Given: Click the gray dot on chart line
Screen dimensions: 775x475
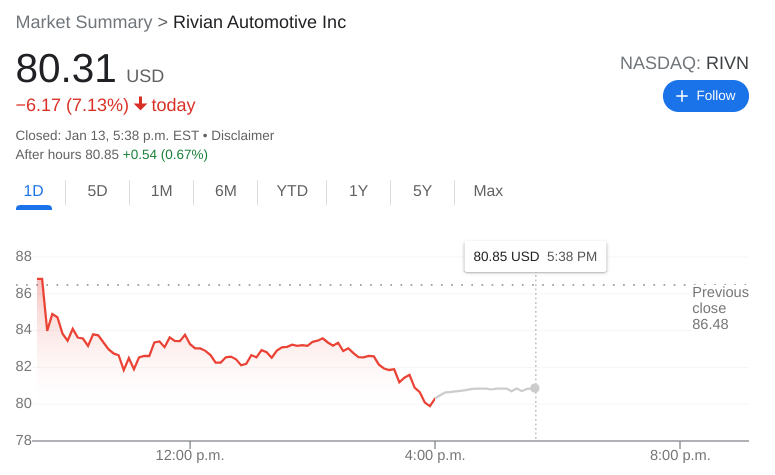Looking at the screenshot, I should (x=535, y=388).
